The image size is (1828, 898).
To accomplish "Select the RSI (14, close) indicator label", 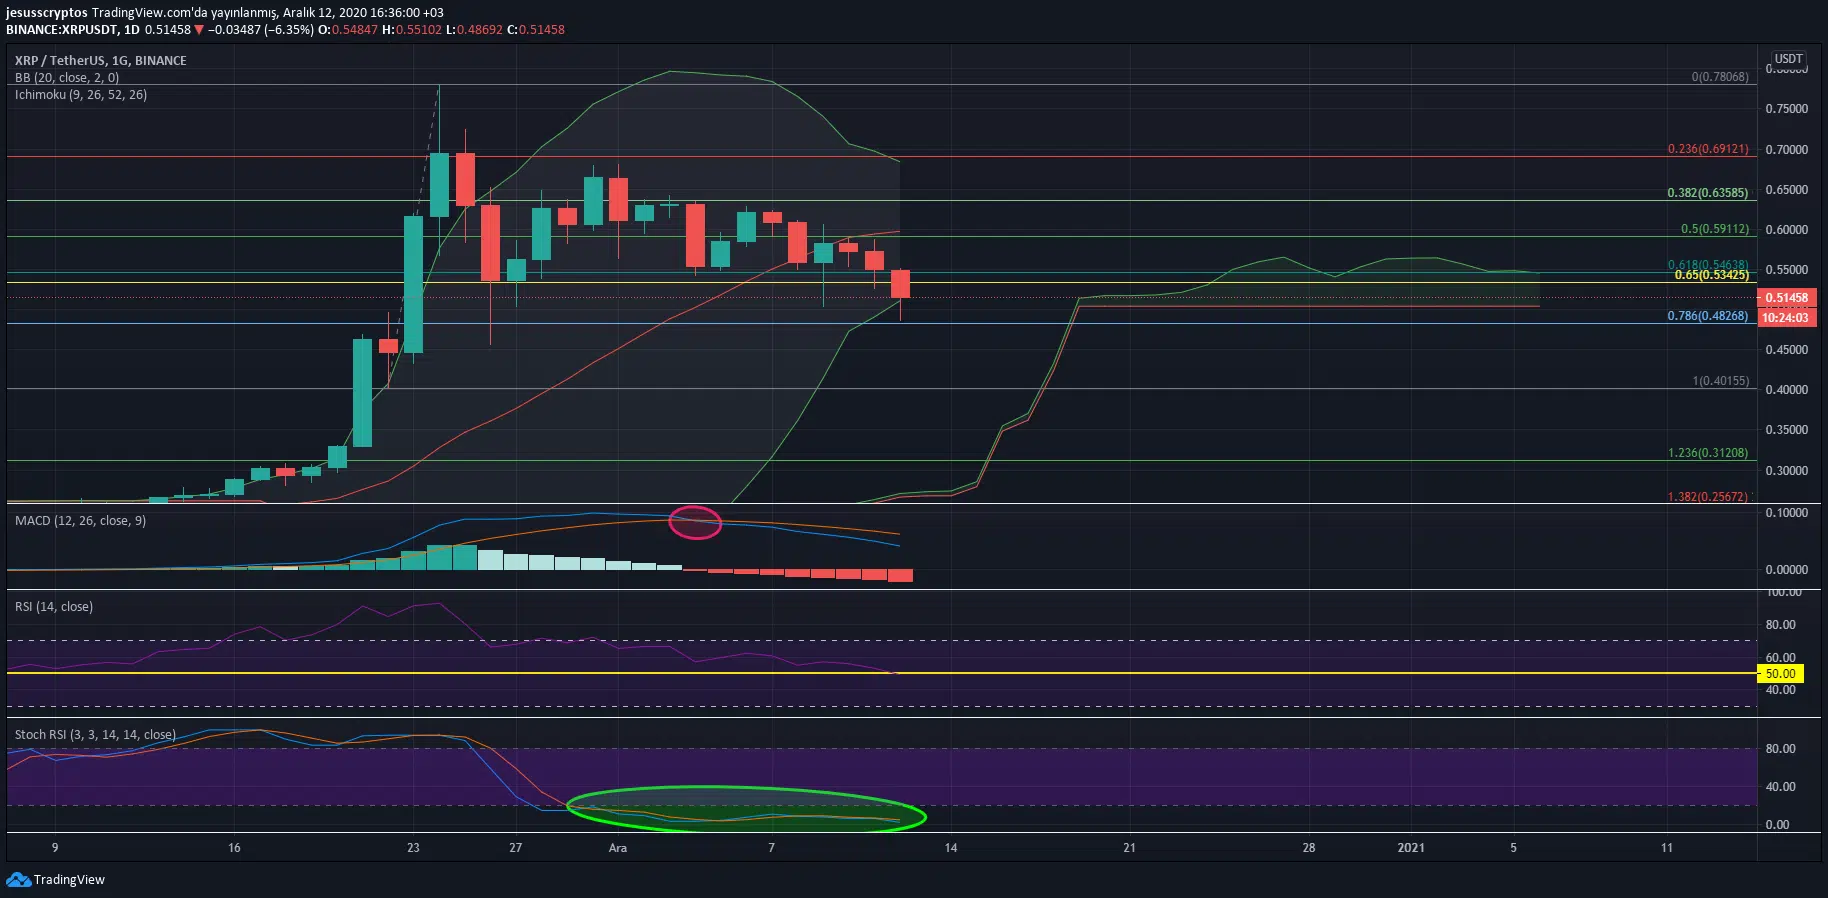I will pos(54,607).
